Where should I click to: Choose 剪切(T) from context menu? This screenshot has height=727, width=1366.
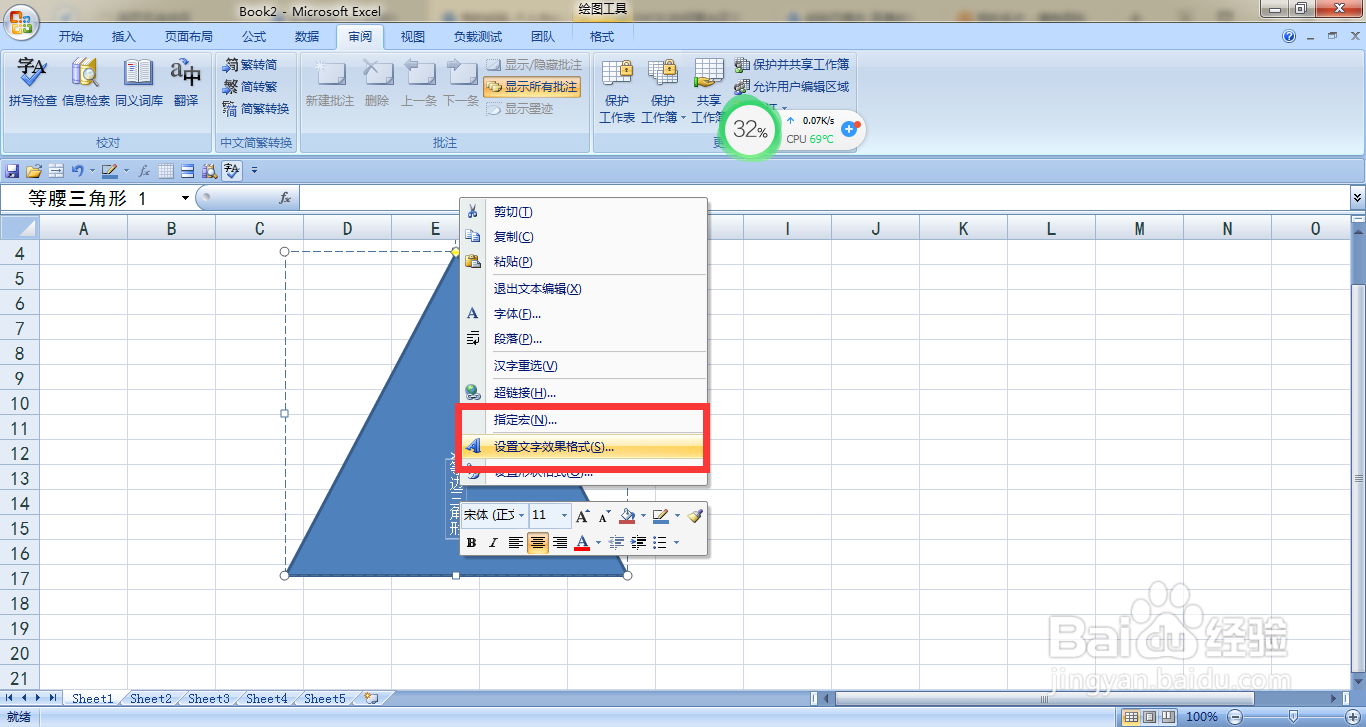(x=583, y=212)
